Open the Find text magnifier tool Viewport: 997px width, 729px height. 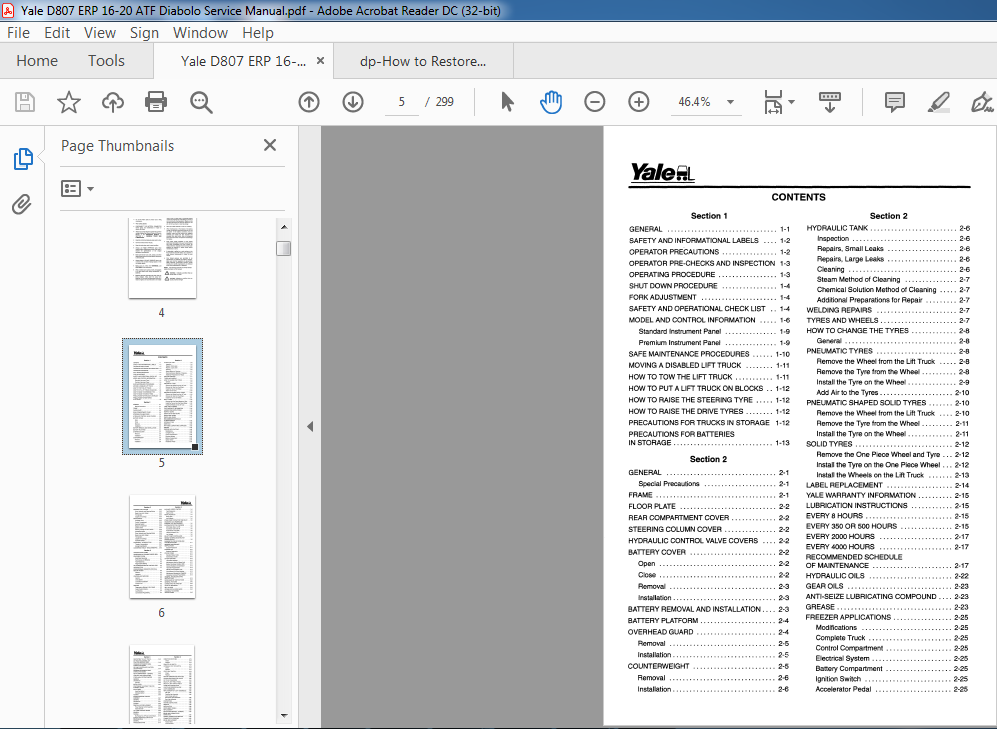(201, 102)
